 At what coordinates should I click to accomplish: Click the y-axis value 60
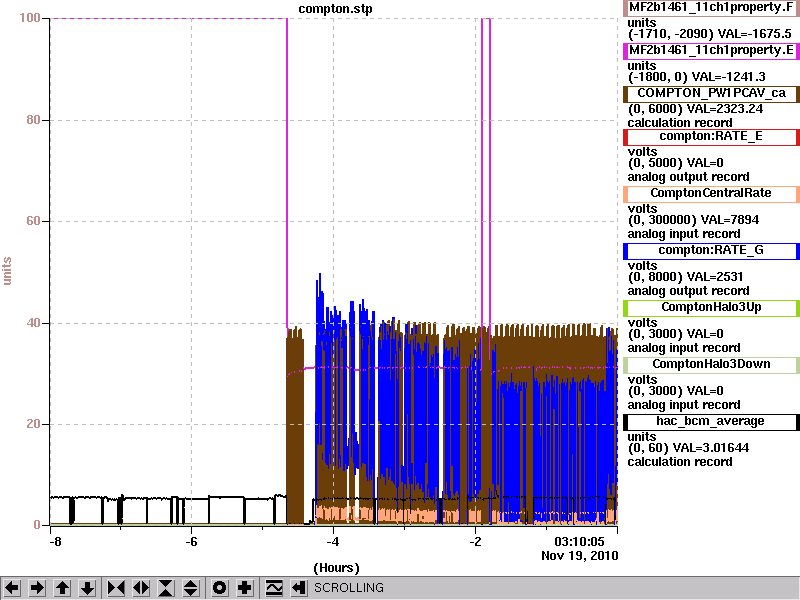pyautogui.click(x=33, y=221)
